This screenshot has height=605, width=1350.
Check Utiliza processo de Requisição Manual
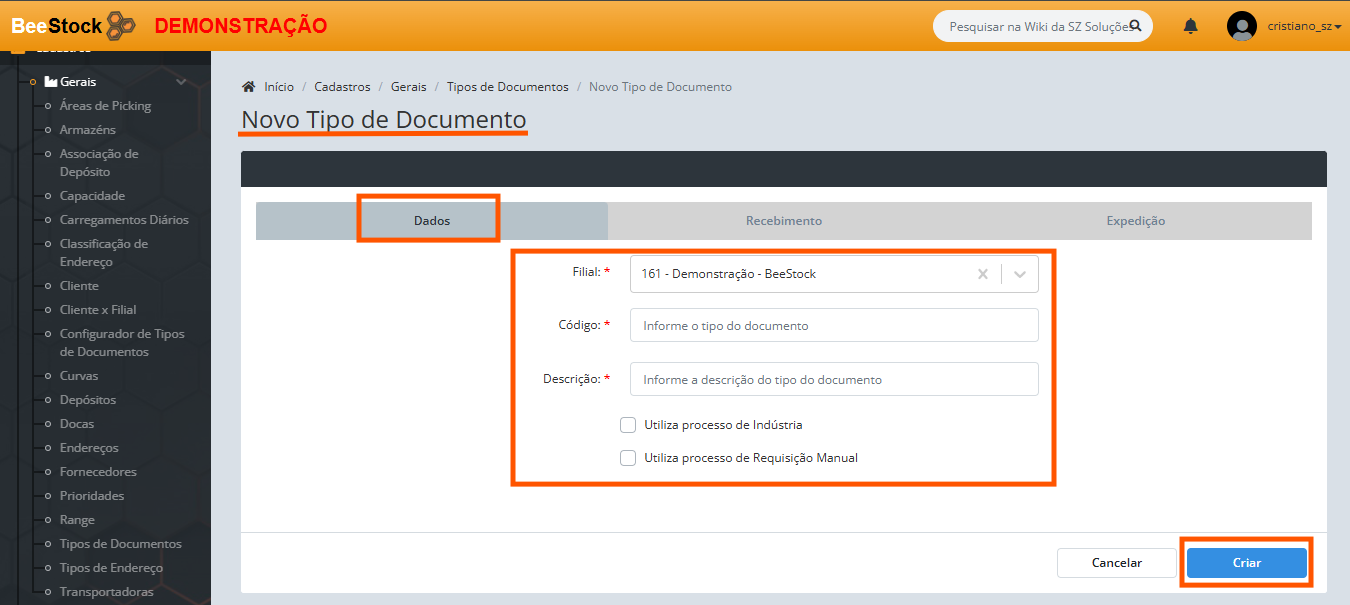[628, 458]
